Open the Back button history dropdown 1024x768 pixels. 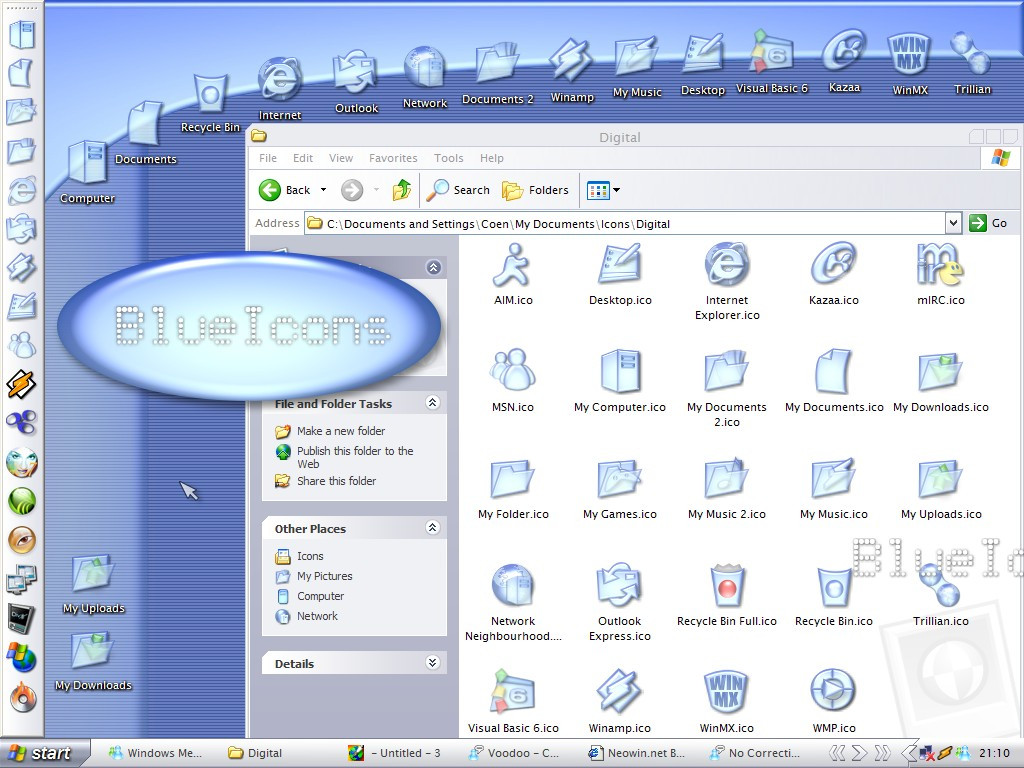[x=323, y=190]
